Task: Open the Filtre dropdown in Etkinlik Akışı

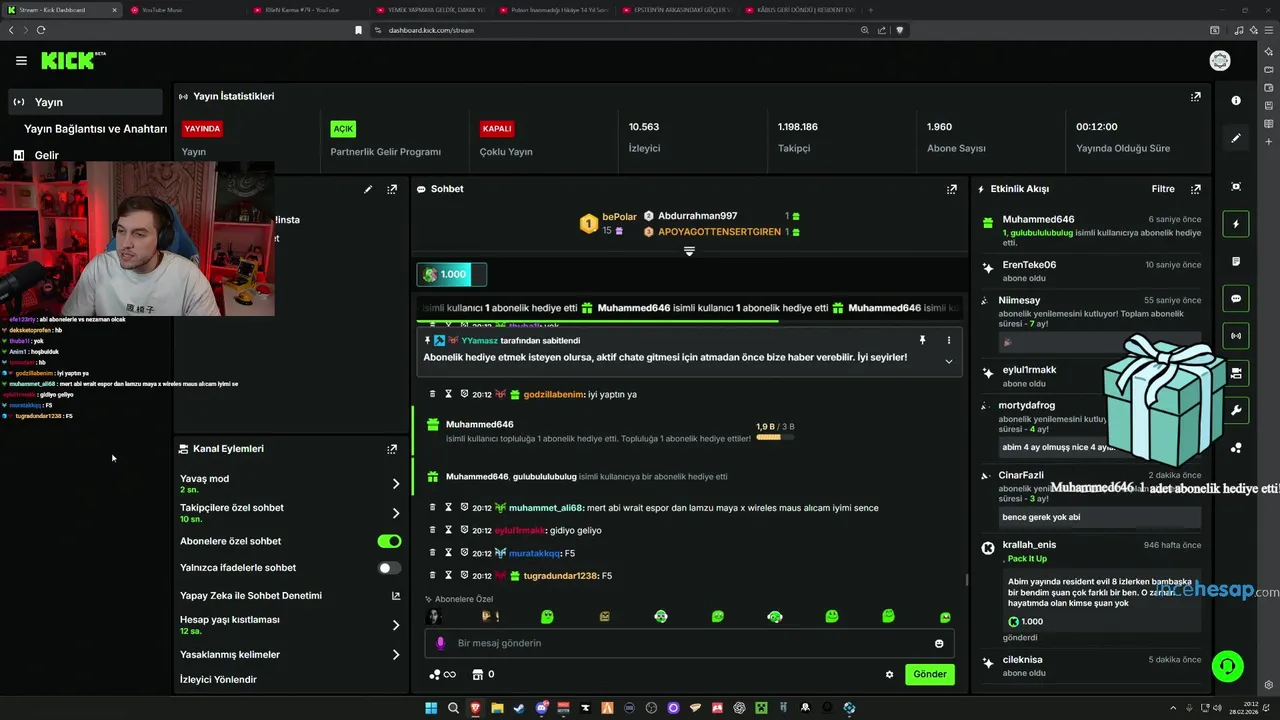Action: coord(1163,189)
